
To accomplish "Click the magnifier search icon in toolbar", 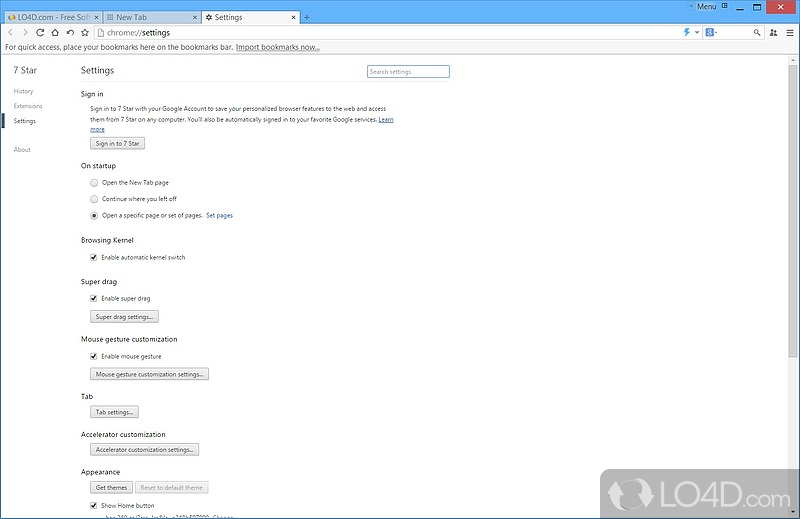I will [757, 32].
